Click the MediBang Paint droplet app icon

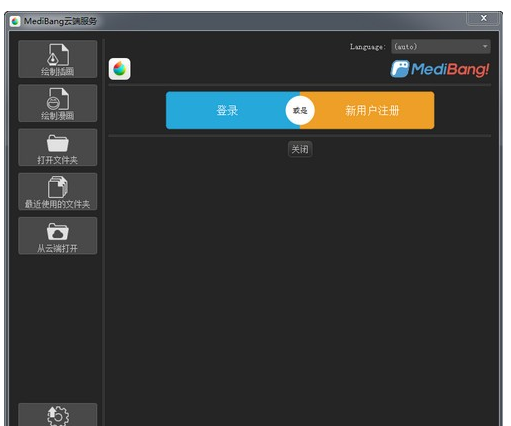119,69
